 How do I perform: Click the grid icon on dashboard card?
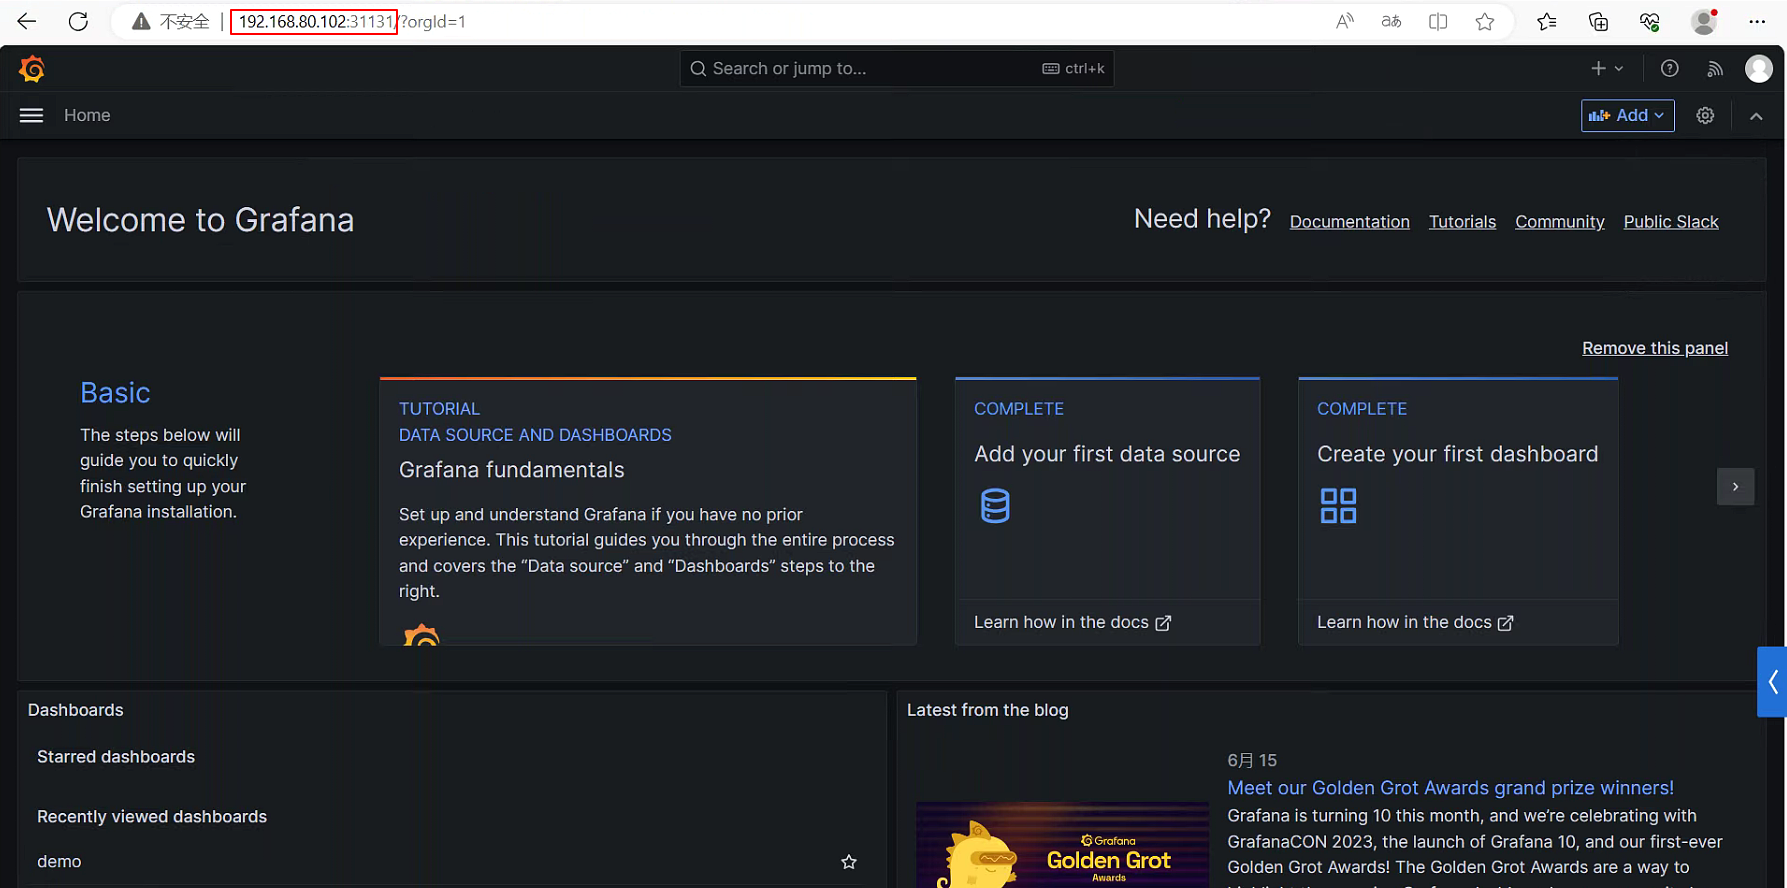pos(1338,506)
